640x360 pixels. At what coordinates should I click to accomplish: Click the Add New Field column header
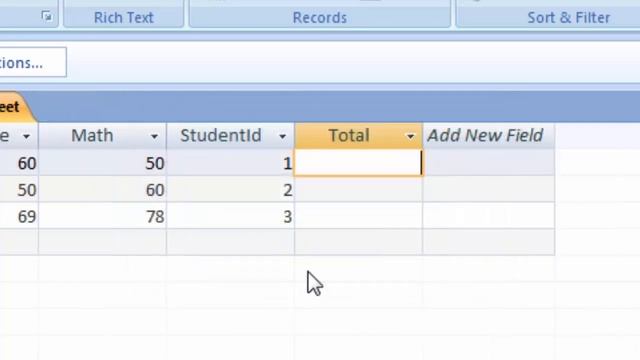(x=489, y=136)
